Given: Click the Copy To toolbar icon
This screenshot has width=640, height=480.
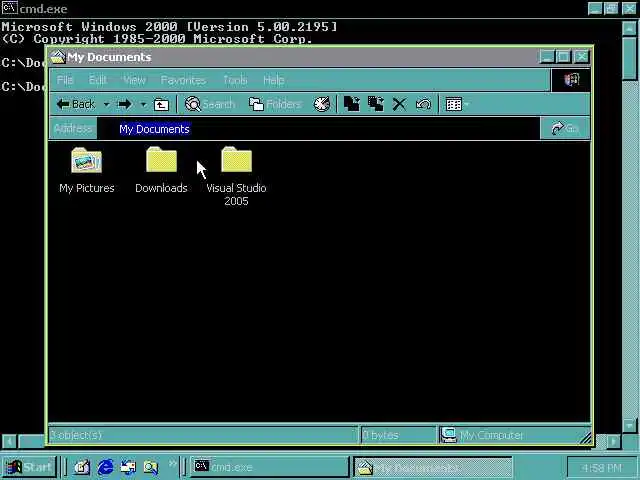Looking at the screenshot, I should coord(376,104).
